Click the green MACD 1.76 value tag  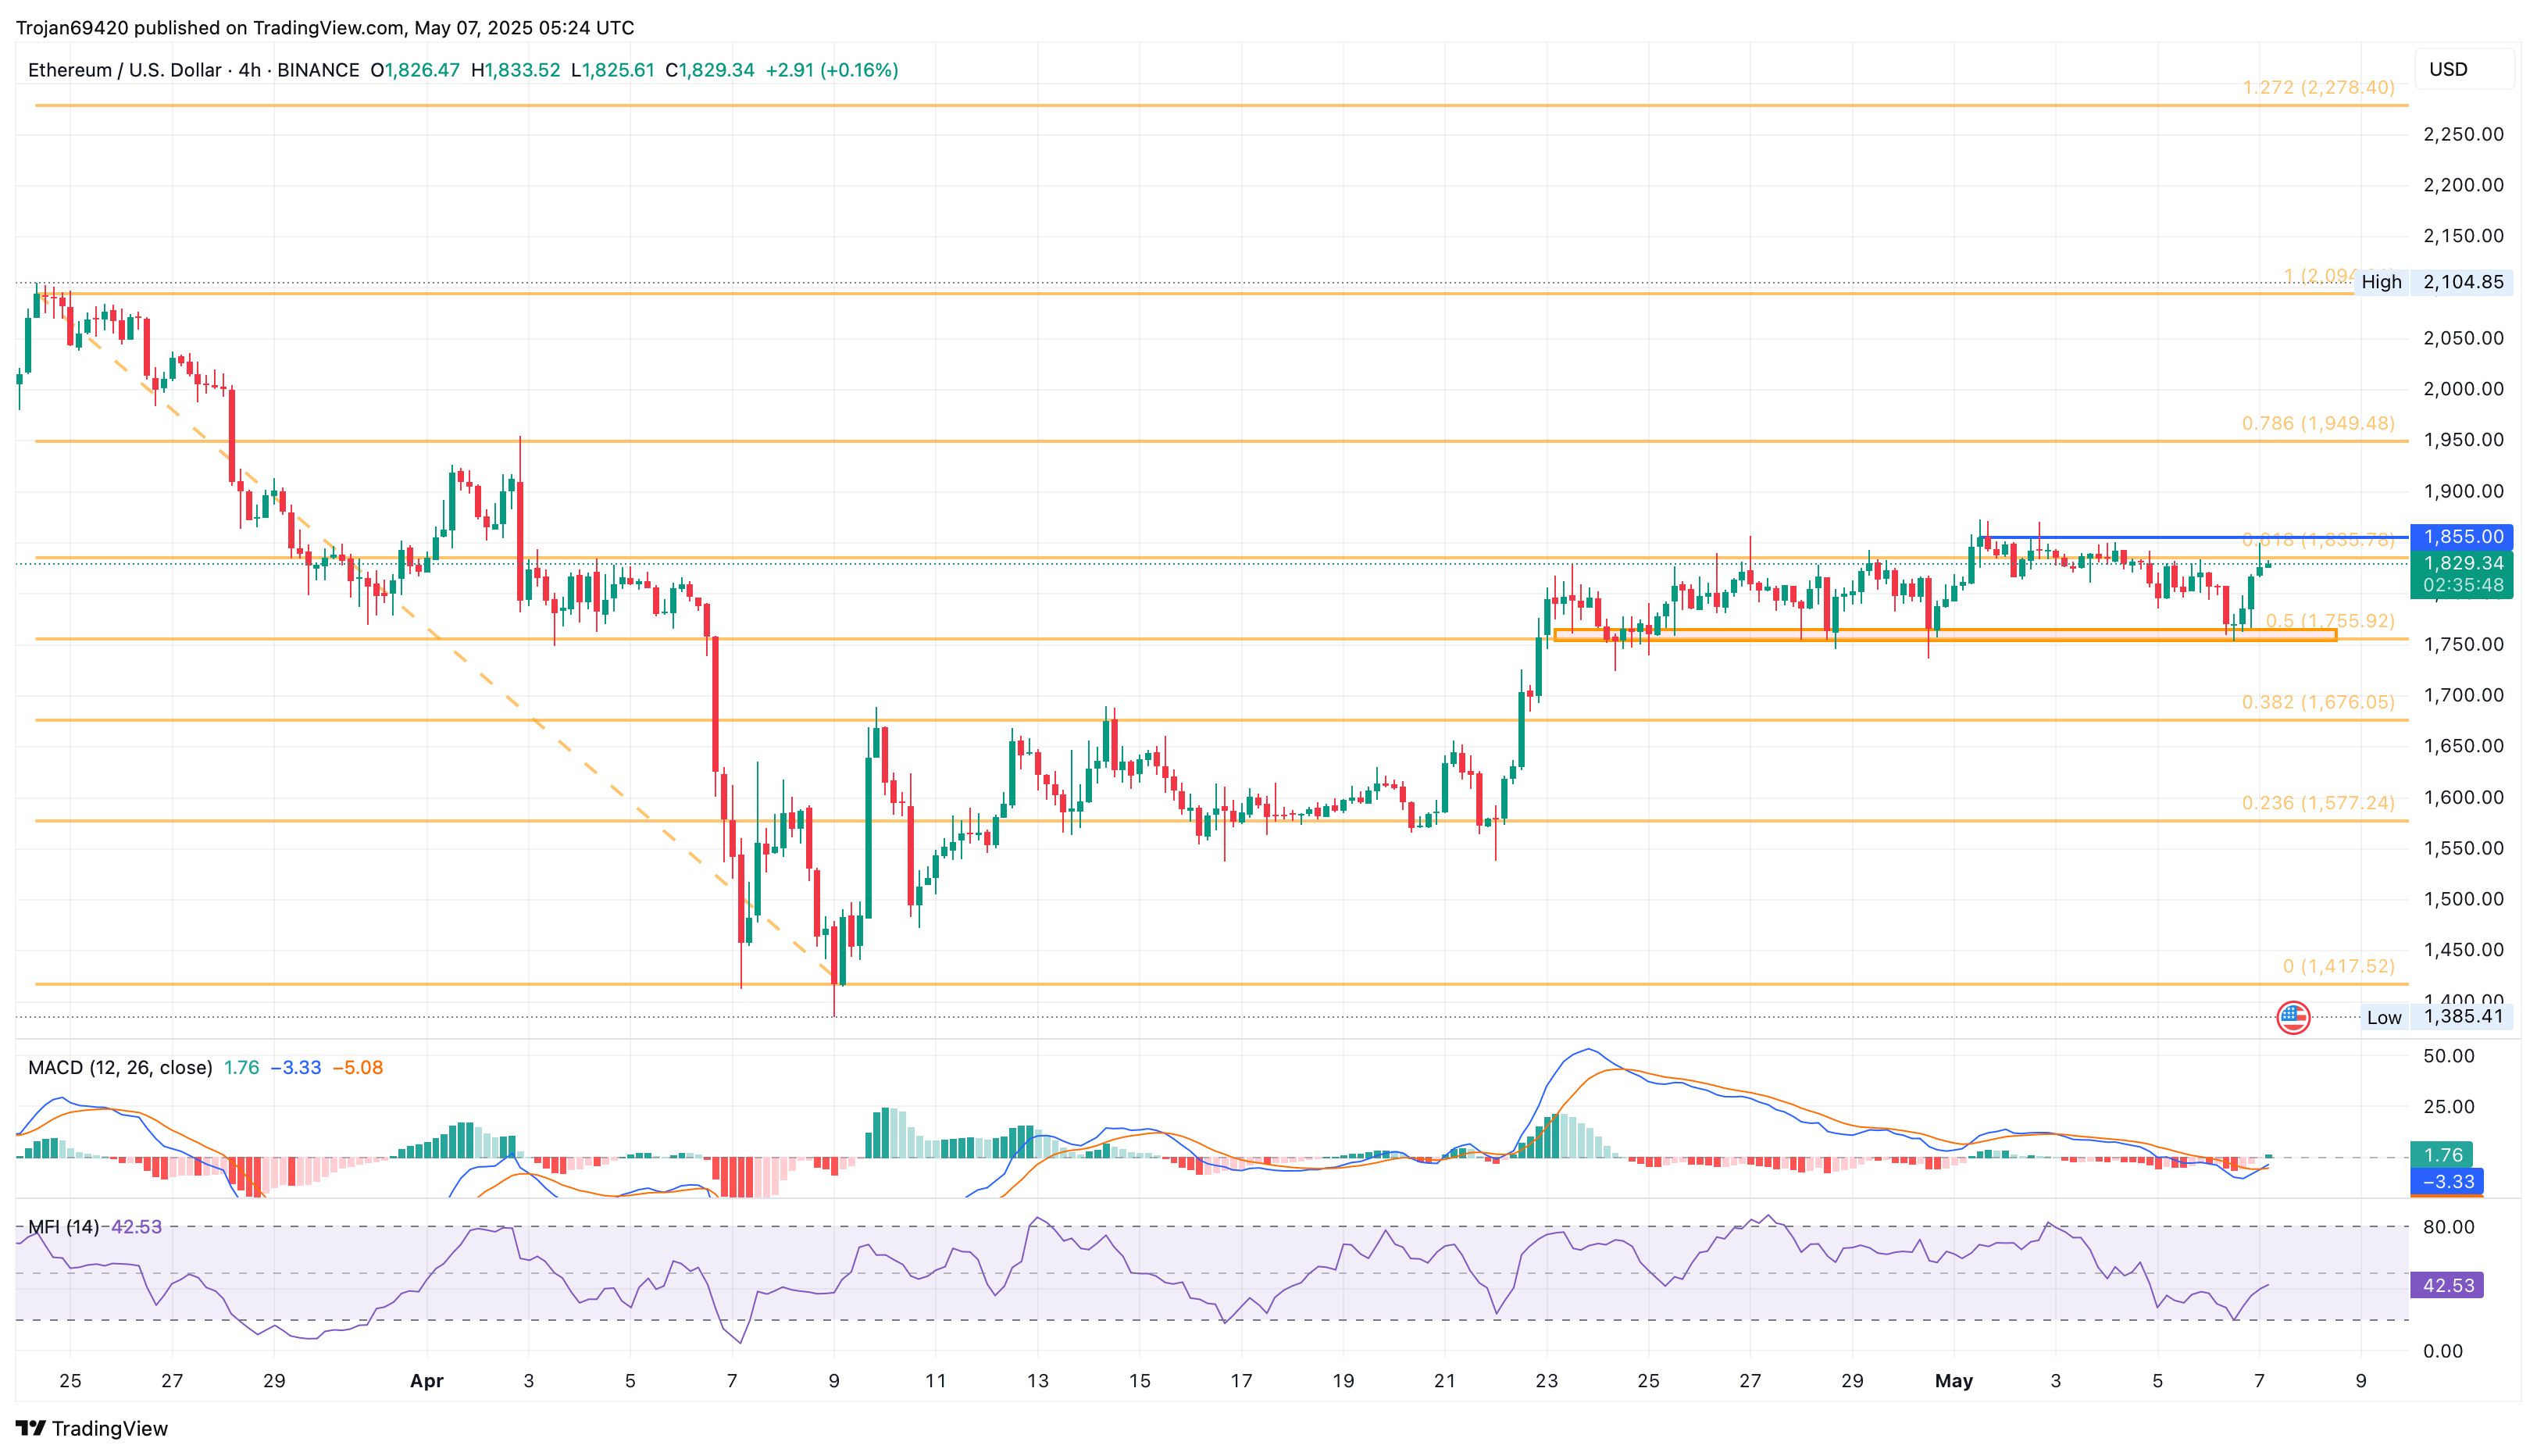pyautogui.click(x=2441, y=1155)
